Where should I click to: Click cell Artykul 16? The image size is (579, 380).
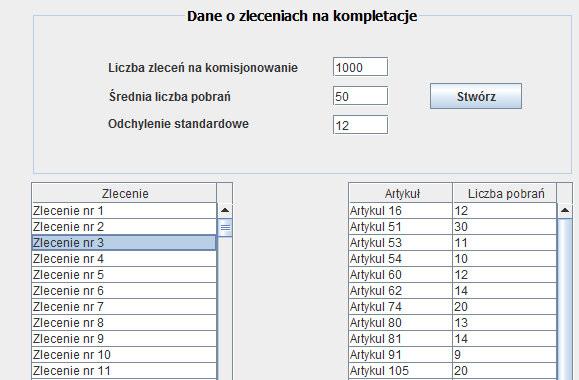401,210
